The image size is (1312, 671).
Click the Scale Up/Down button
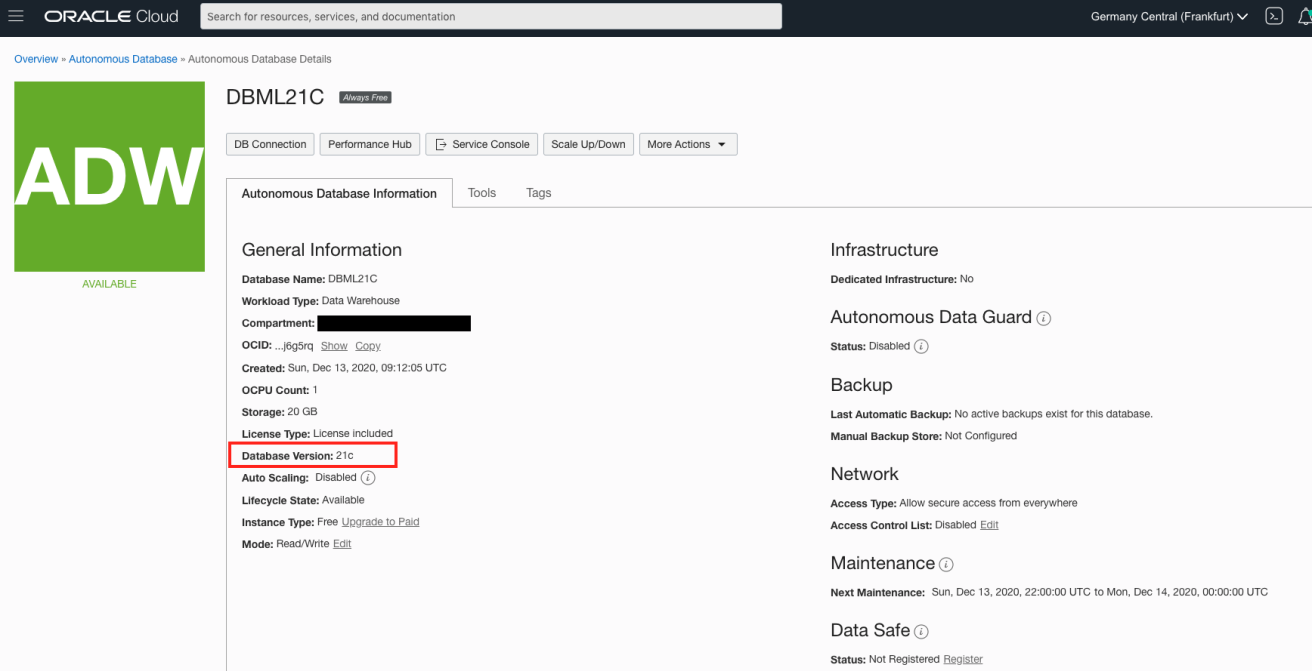pyautogui.click(x=588, y=144)
